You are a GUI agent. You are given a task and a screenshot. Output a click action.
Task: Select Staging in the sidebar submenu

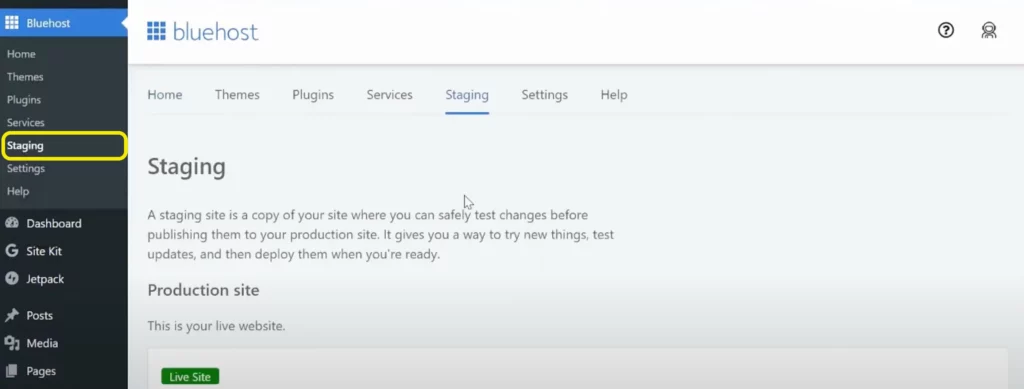pyautogui.click(x=25, y=146)
